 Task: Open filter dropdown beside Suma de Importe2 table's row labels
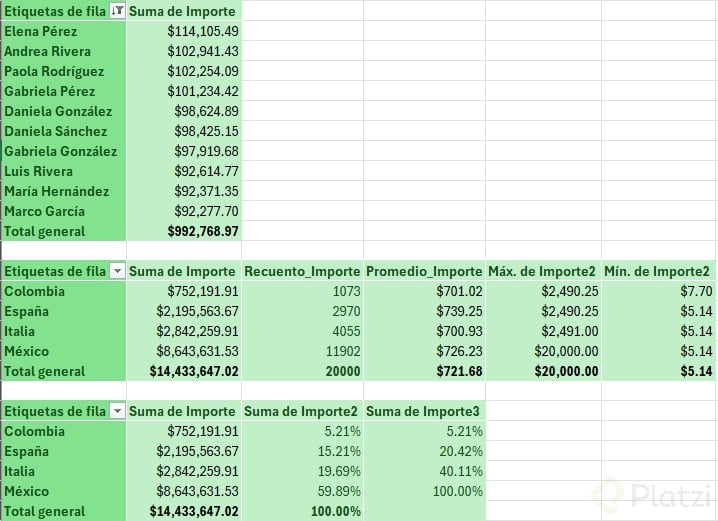(117, 412)
